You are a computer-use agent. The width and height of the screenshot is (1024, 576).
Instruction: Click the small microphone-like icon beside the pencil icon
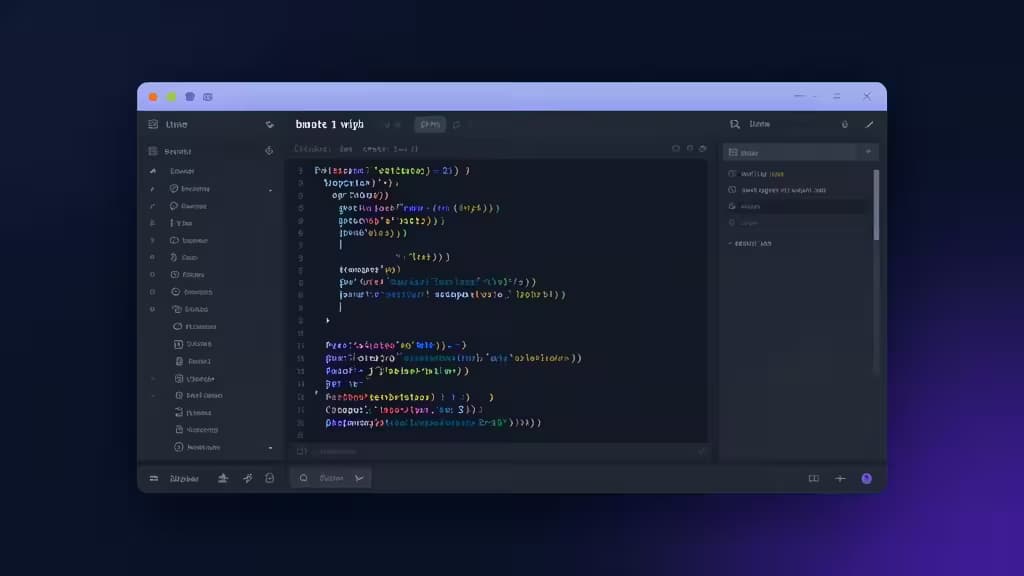tap(844, 124)
